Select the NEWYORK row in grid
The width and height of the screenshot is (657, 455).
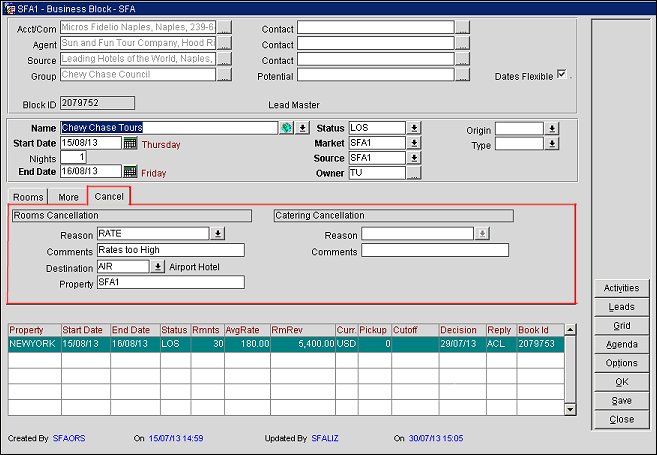pyautogui.click(x=285, y=344)
